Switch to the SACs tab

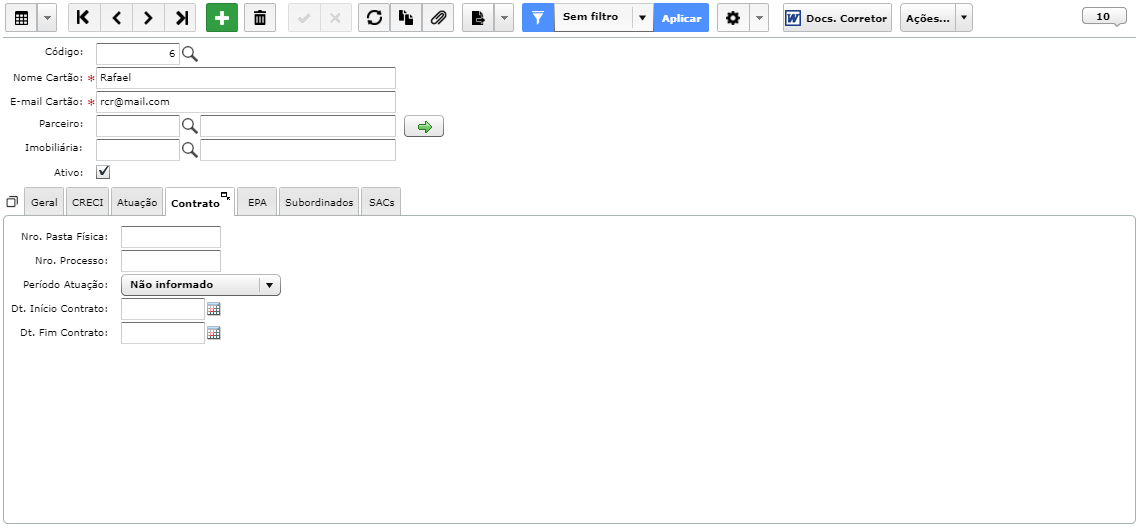coord(381,202)
